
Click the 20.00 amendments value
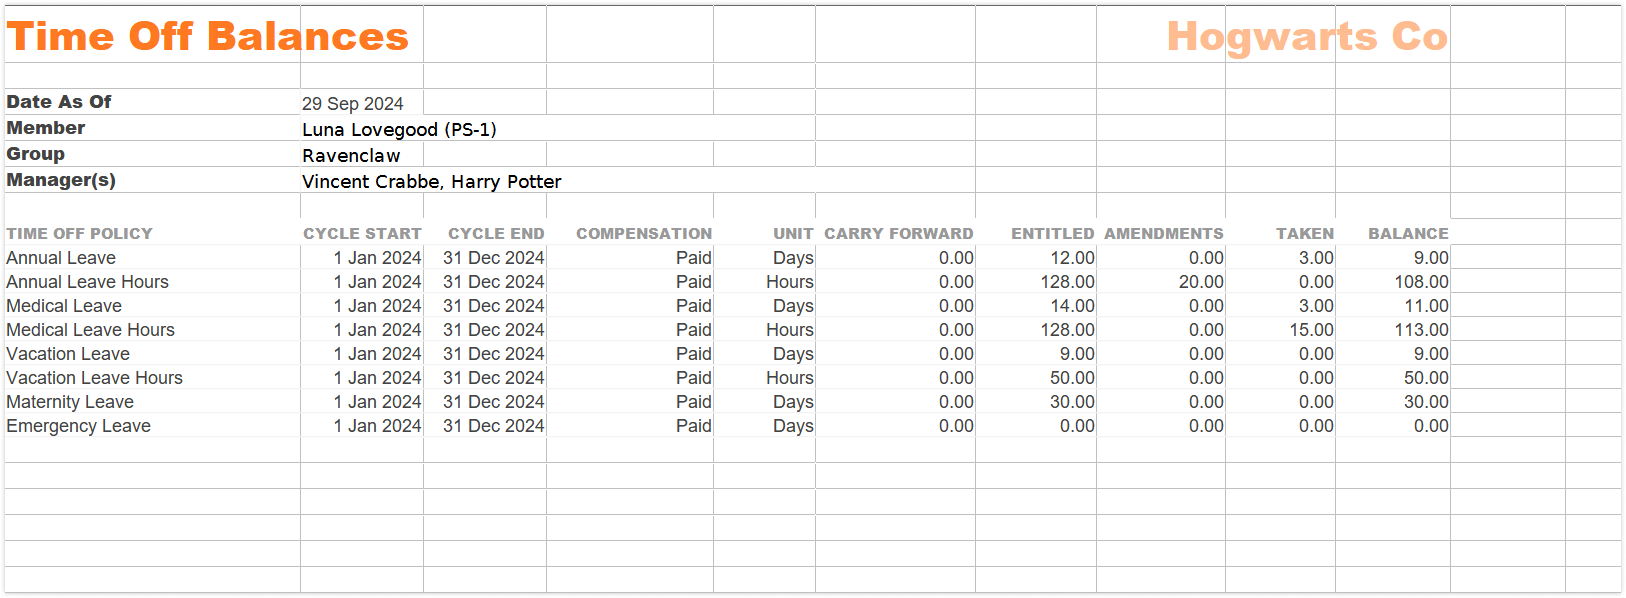coord(1201,282)
